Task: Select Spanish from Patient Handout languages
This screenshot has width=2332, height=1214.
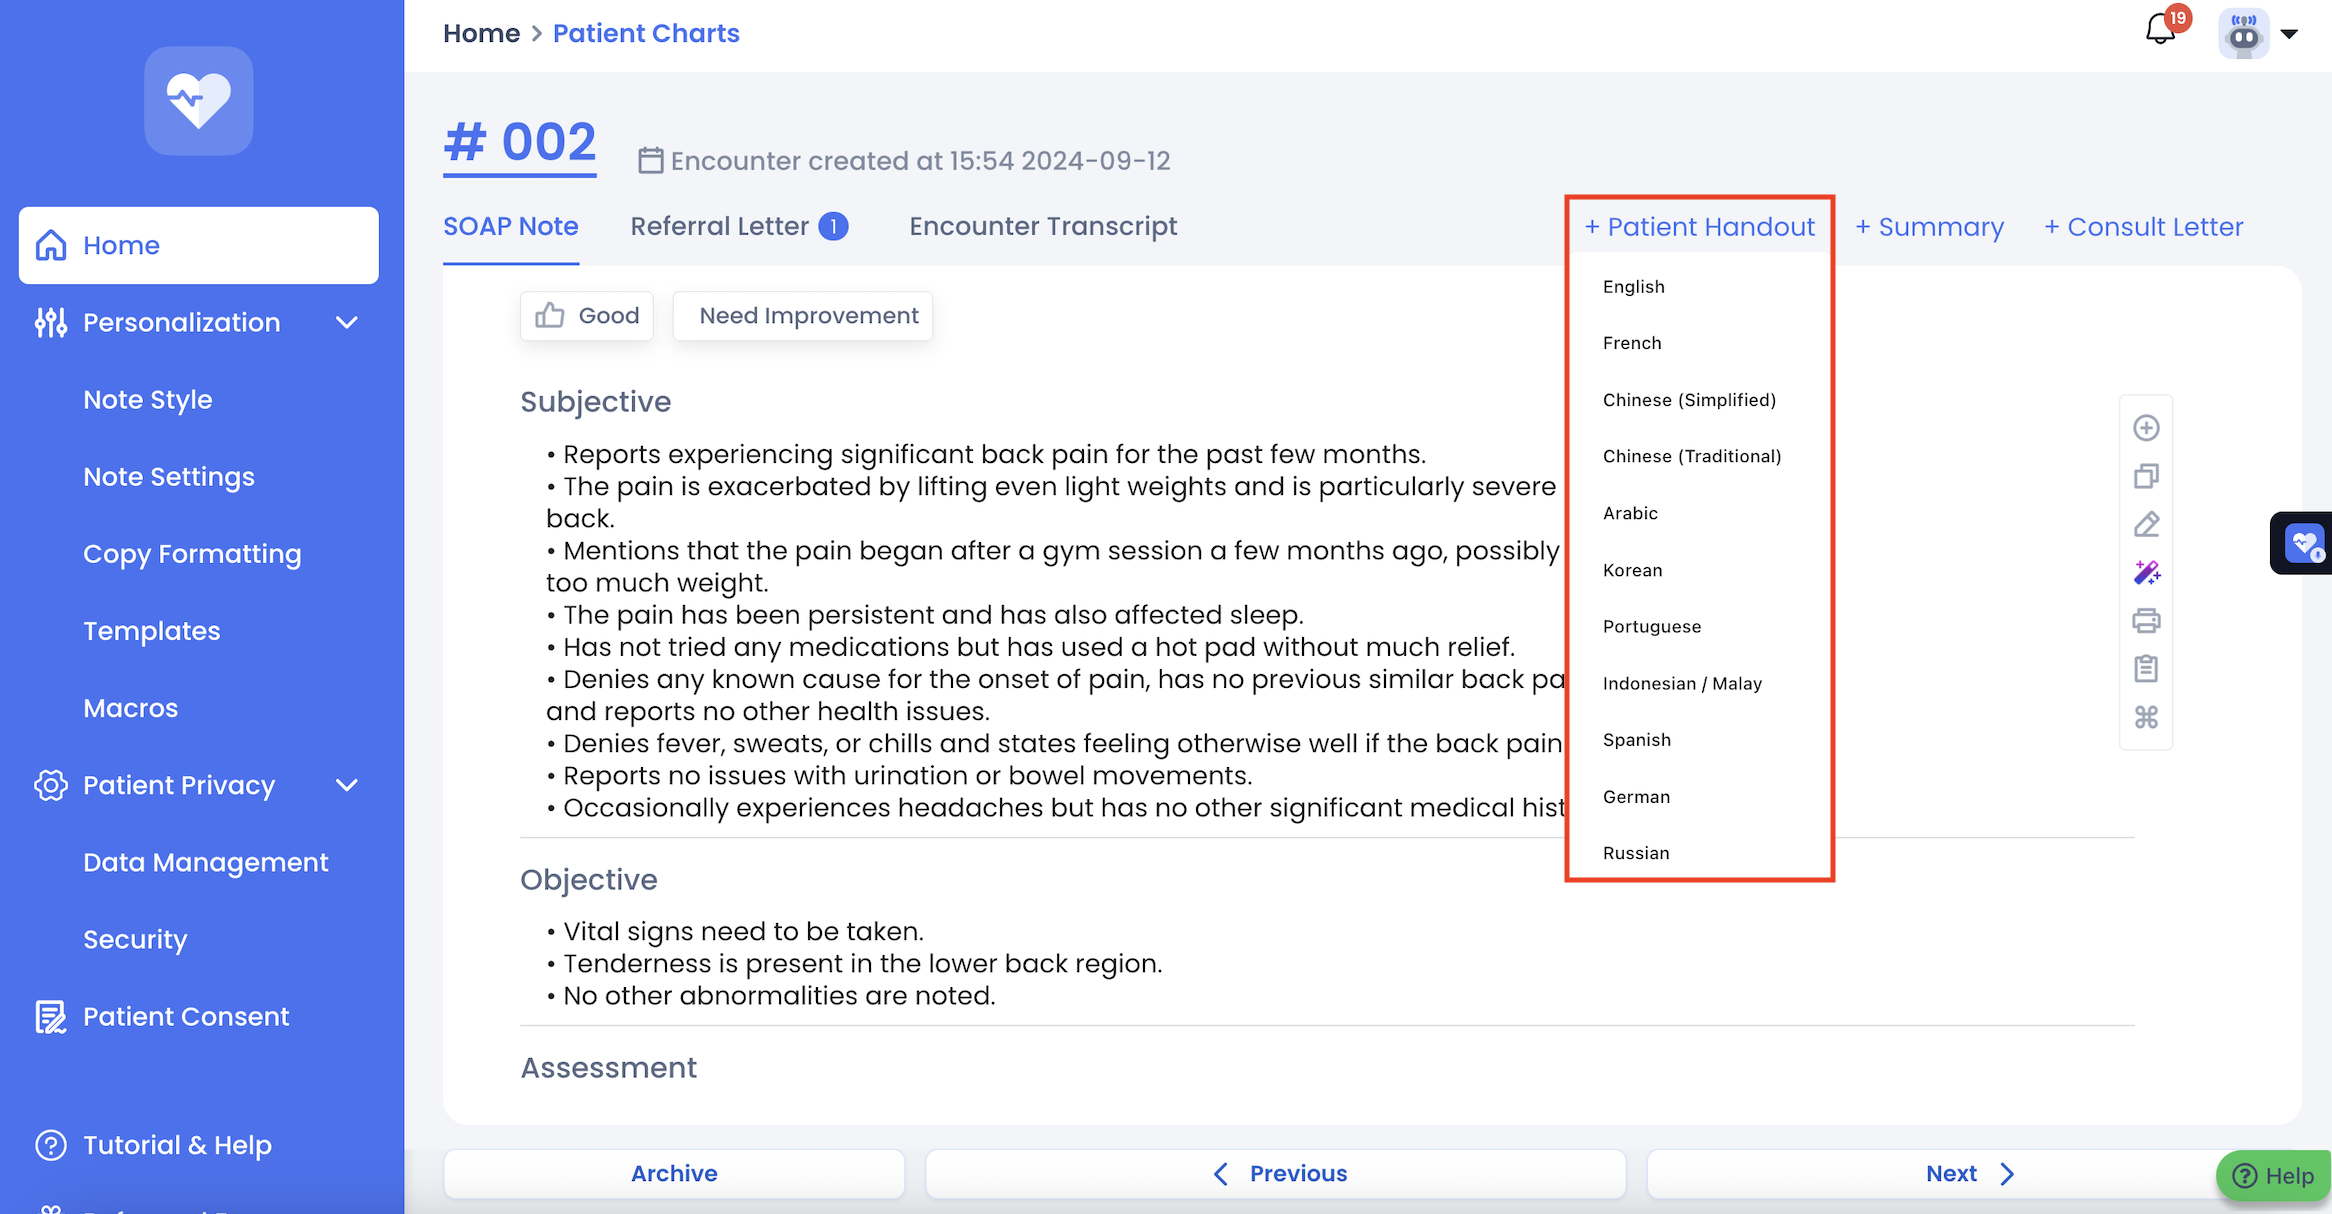Action: point(1636,740)
